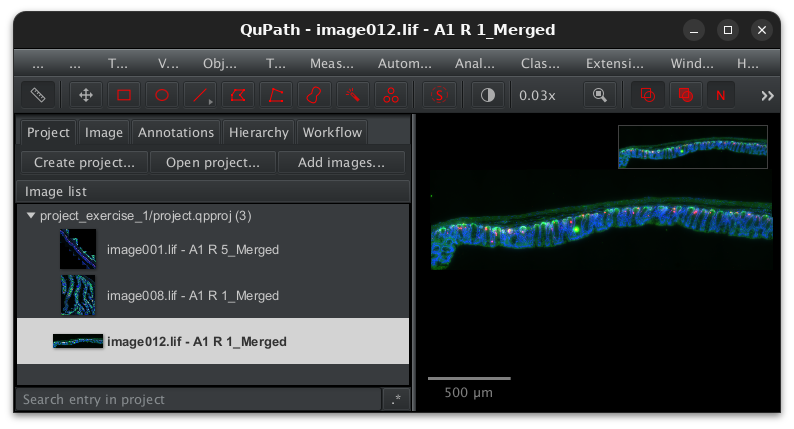Select the Ellipse annotation tool
Screen dimensions: 794x429
click(x=162, y=96)
